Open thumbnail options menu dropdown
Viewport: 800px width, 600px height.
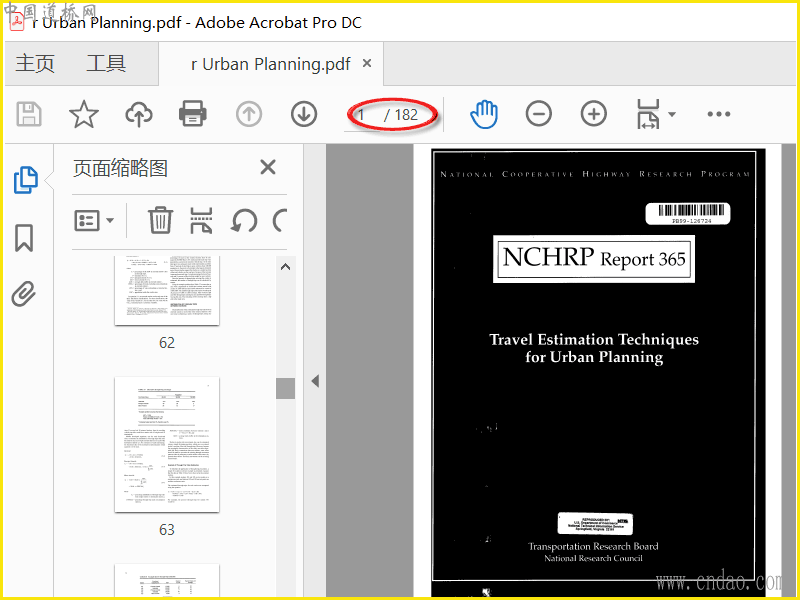(x=94, y=220)
